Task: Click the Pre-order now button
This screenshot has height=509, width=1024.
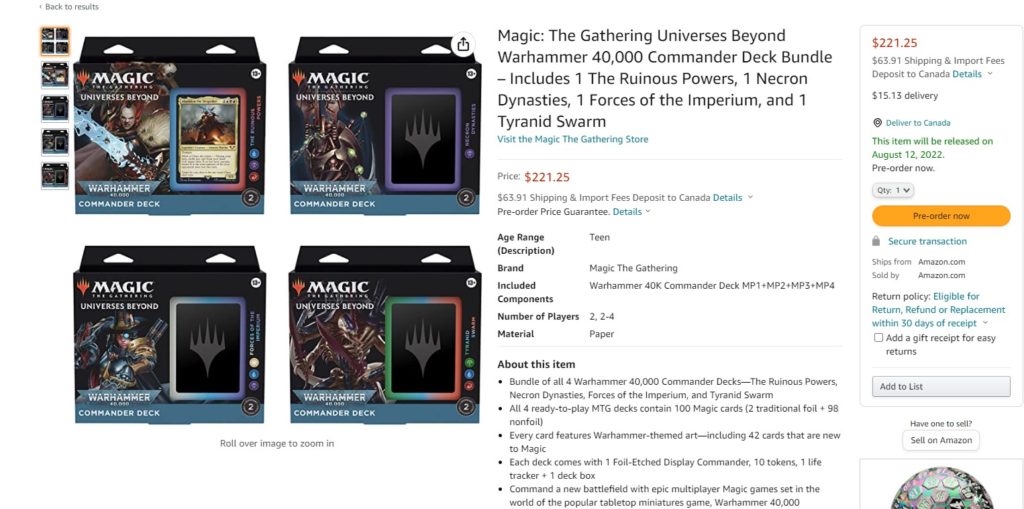Action: [941, 216]
